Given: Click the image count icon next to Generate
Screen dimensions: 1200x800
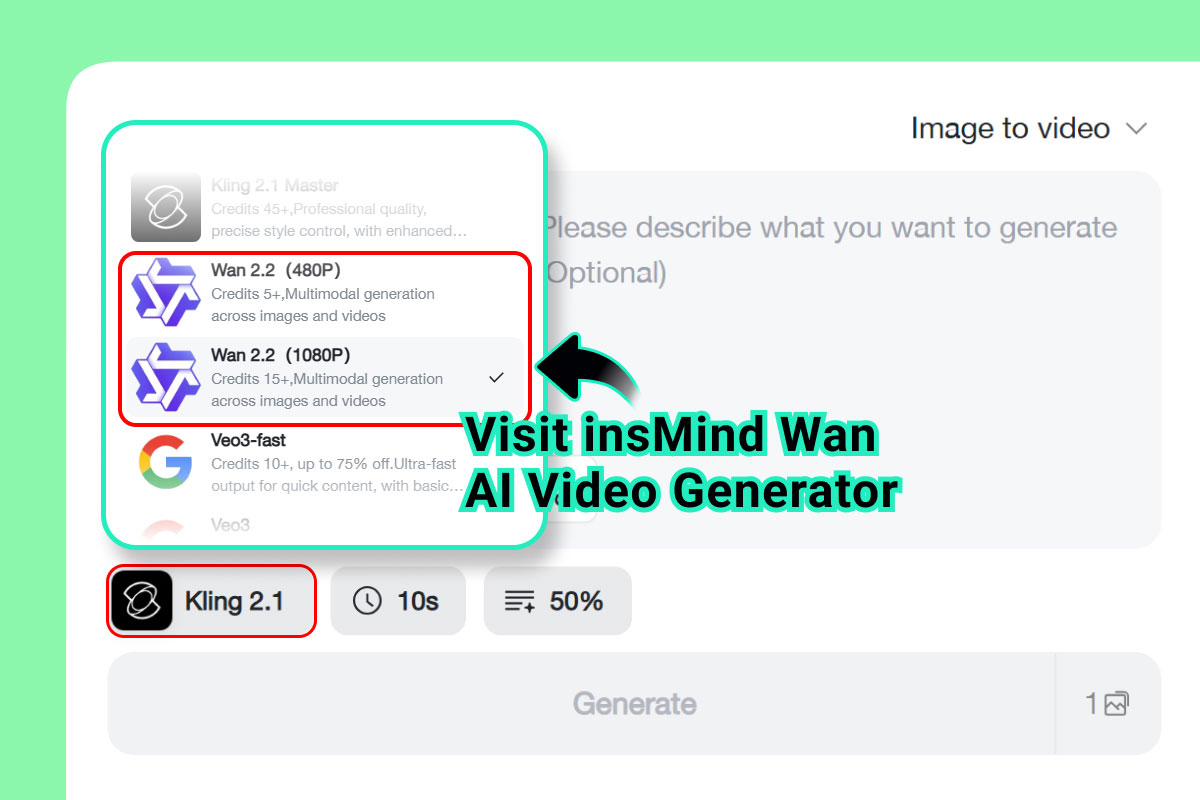Looking at the screenshot, I should coord(1117,703).
